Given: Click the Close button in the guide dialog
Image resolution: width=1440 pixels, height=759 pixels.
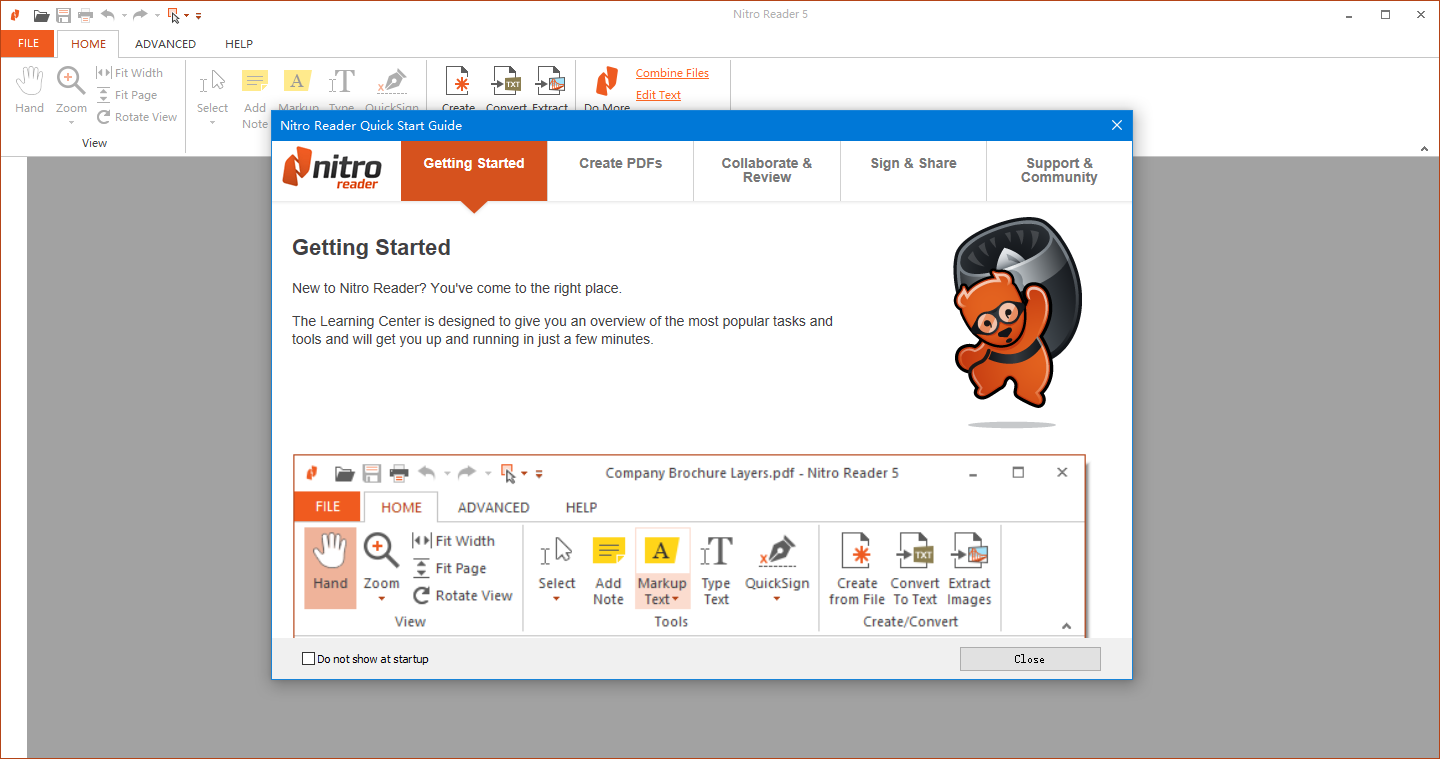Looking at the screenshot, I should 1030,659.
